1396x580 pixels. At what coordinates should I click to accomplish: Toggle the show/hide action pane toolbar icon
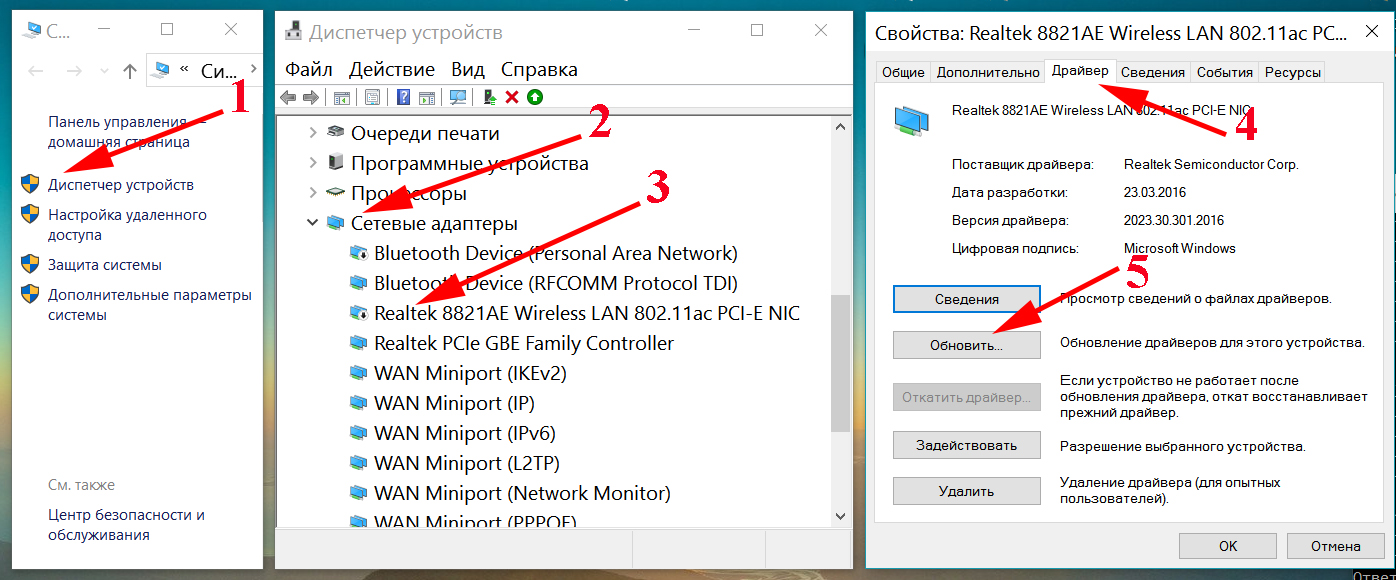[427, 97]
